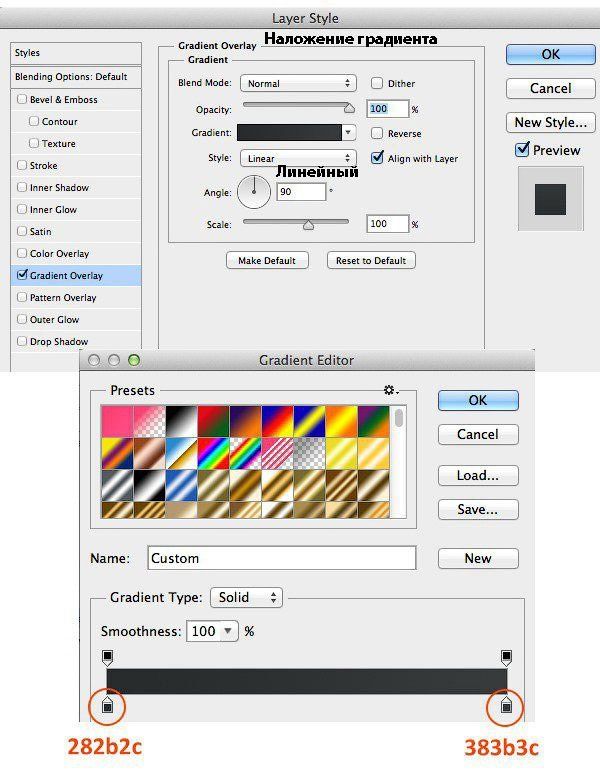Viewport: 600px width, 776px height.
Task: Click the New Style... button
Action: [x=550, y=122]
